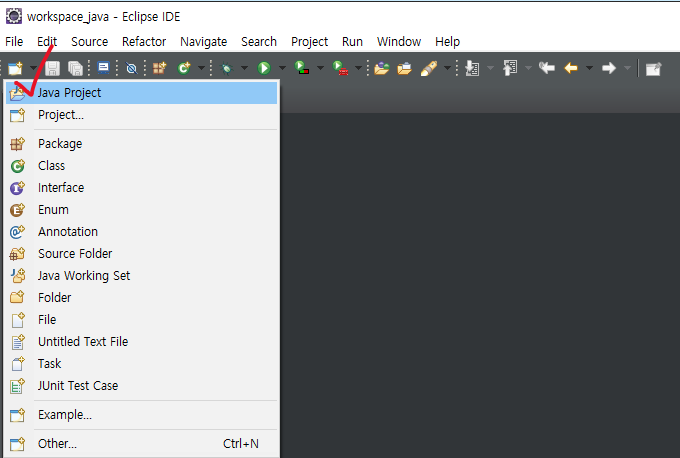Open dropdown arrow beside Back arrow
Image resolution: width=680 pixels, height=458 pixels.
[x=589, y=68]
